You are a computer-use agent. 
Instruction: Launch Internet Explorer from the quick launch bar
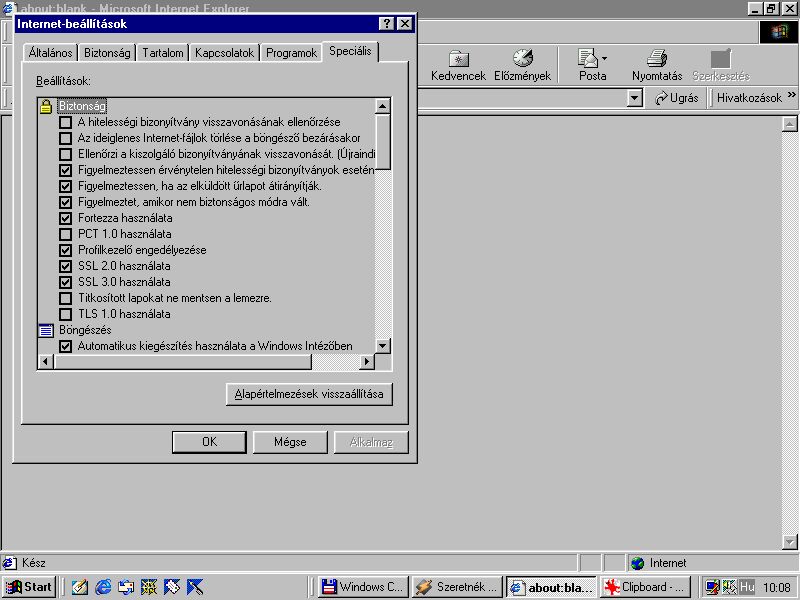[102, 587]
